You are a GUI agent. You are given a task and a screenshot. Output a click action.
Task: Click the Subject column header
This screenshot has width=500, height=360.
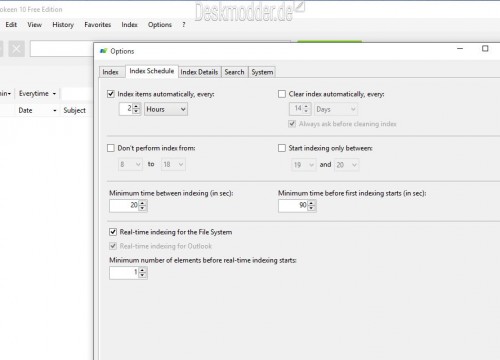coord(75,110)
